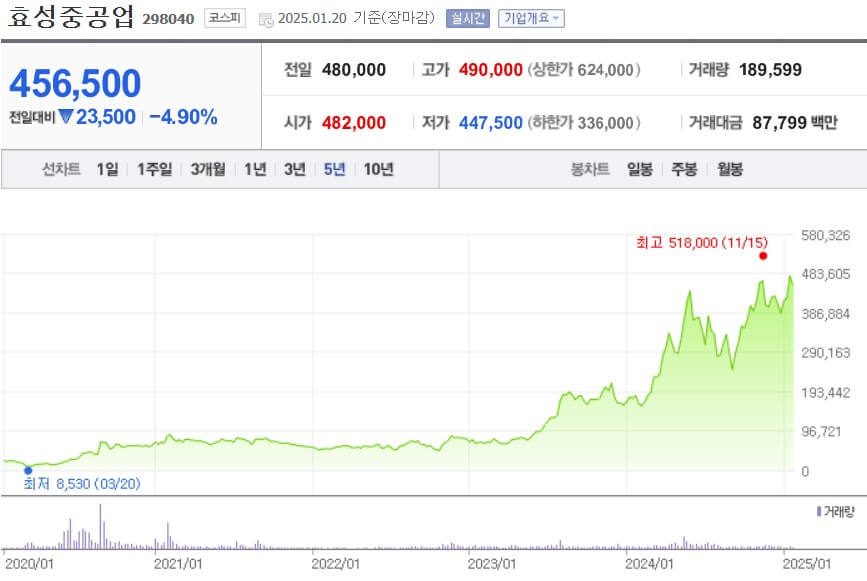Click the 2022/01 axis label
Viewport: 867px width, 581px height.
tap(336, 564)
